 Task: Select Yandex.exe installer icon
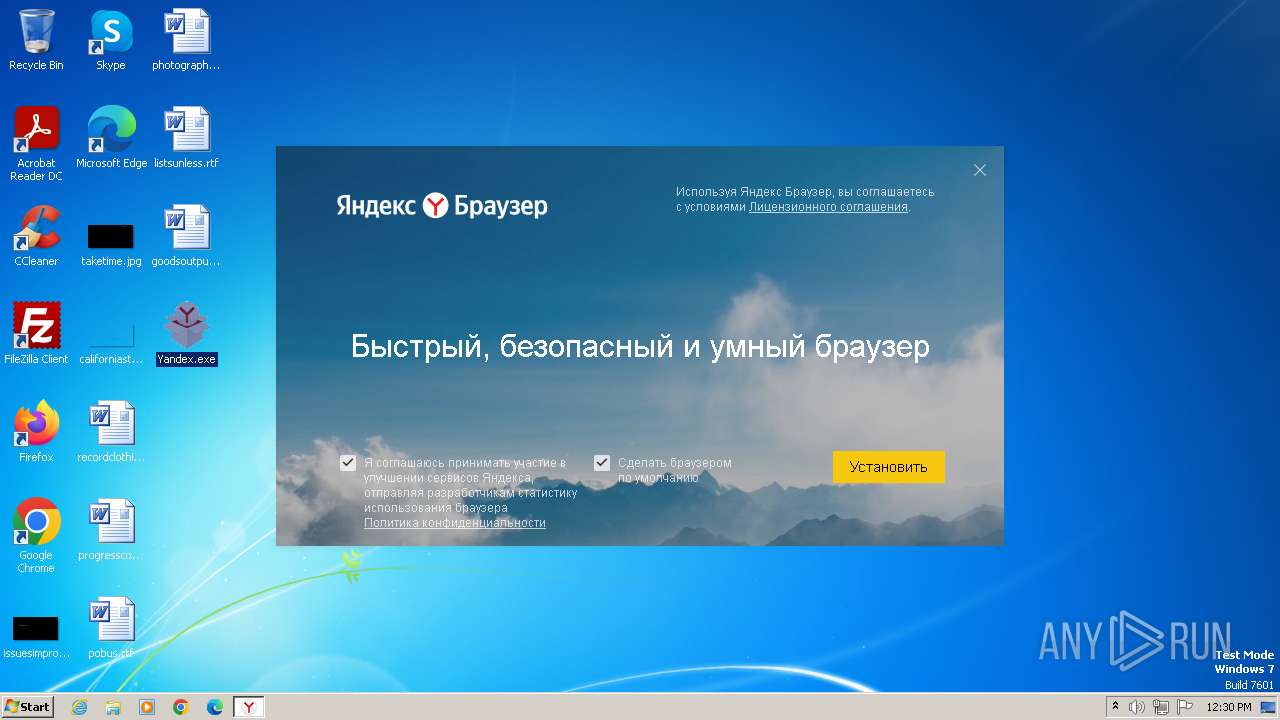tap(186, 334)
